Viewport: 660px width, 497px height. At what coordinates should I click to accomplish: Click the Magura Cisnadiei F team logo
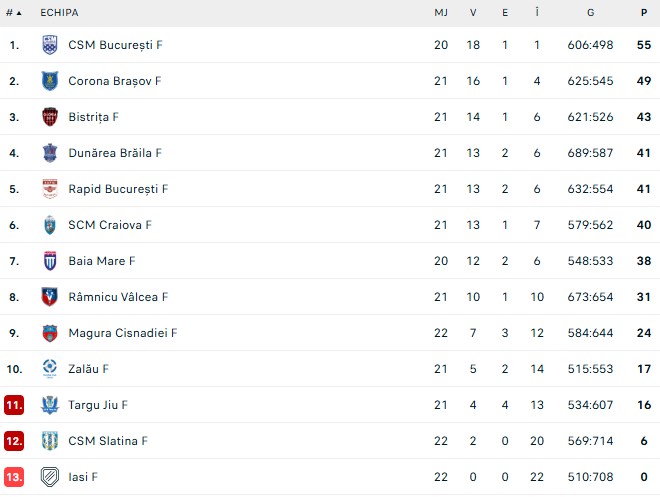click(50, 333)
